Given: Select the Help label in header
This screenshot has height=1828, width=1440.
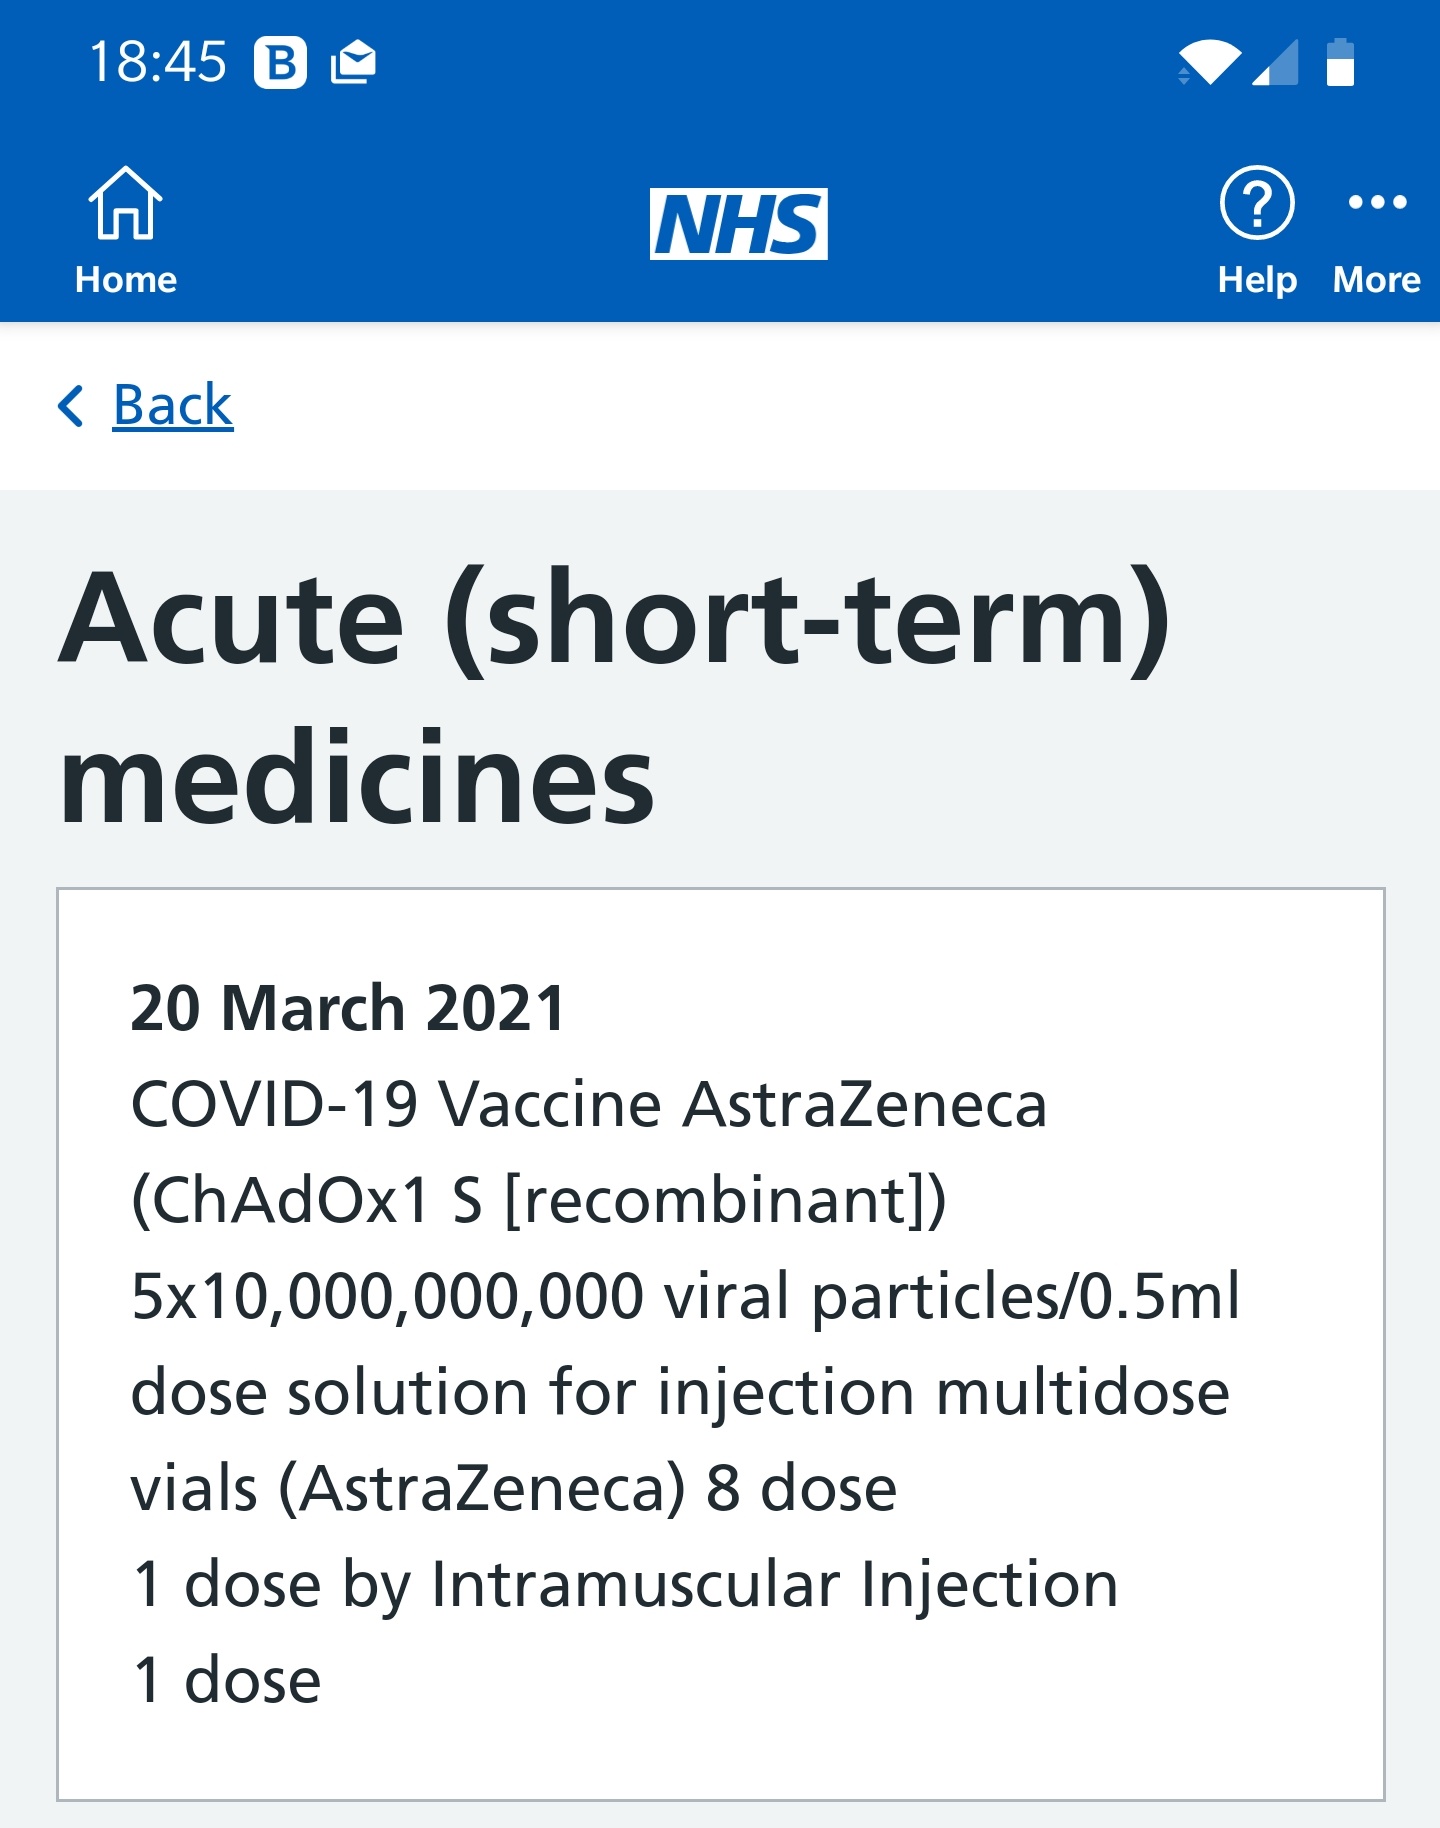Looking at the screenshot, I should [x=1257, y=280].
